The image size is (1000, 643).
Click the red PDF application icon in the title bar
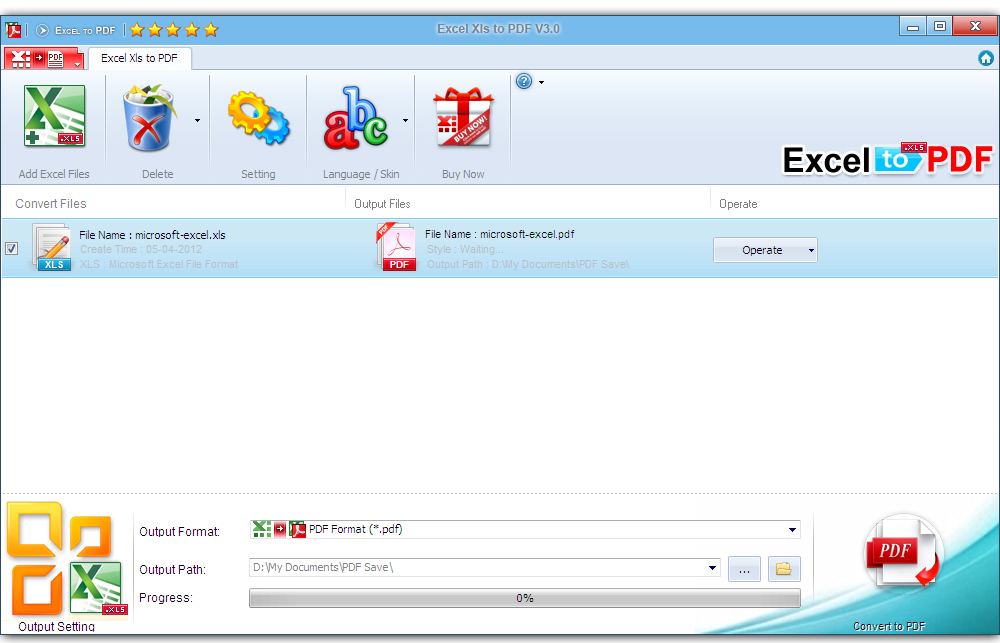click(13, 29)
